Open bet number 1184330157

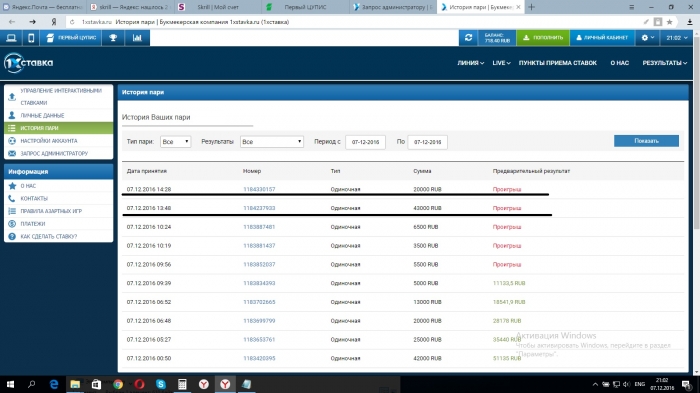259,189
